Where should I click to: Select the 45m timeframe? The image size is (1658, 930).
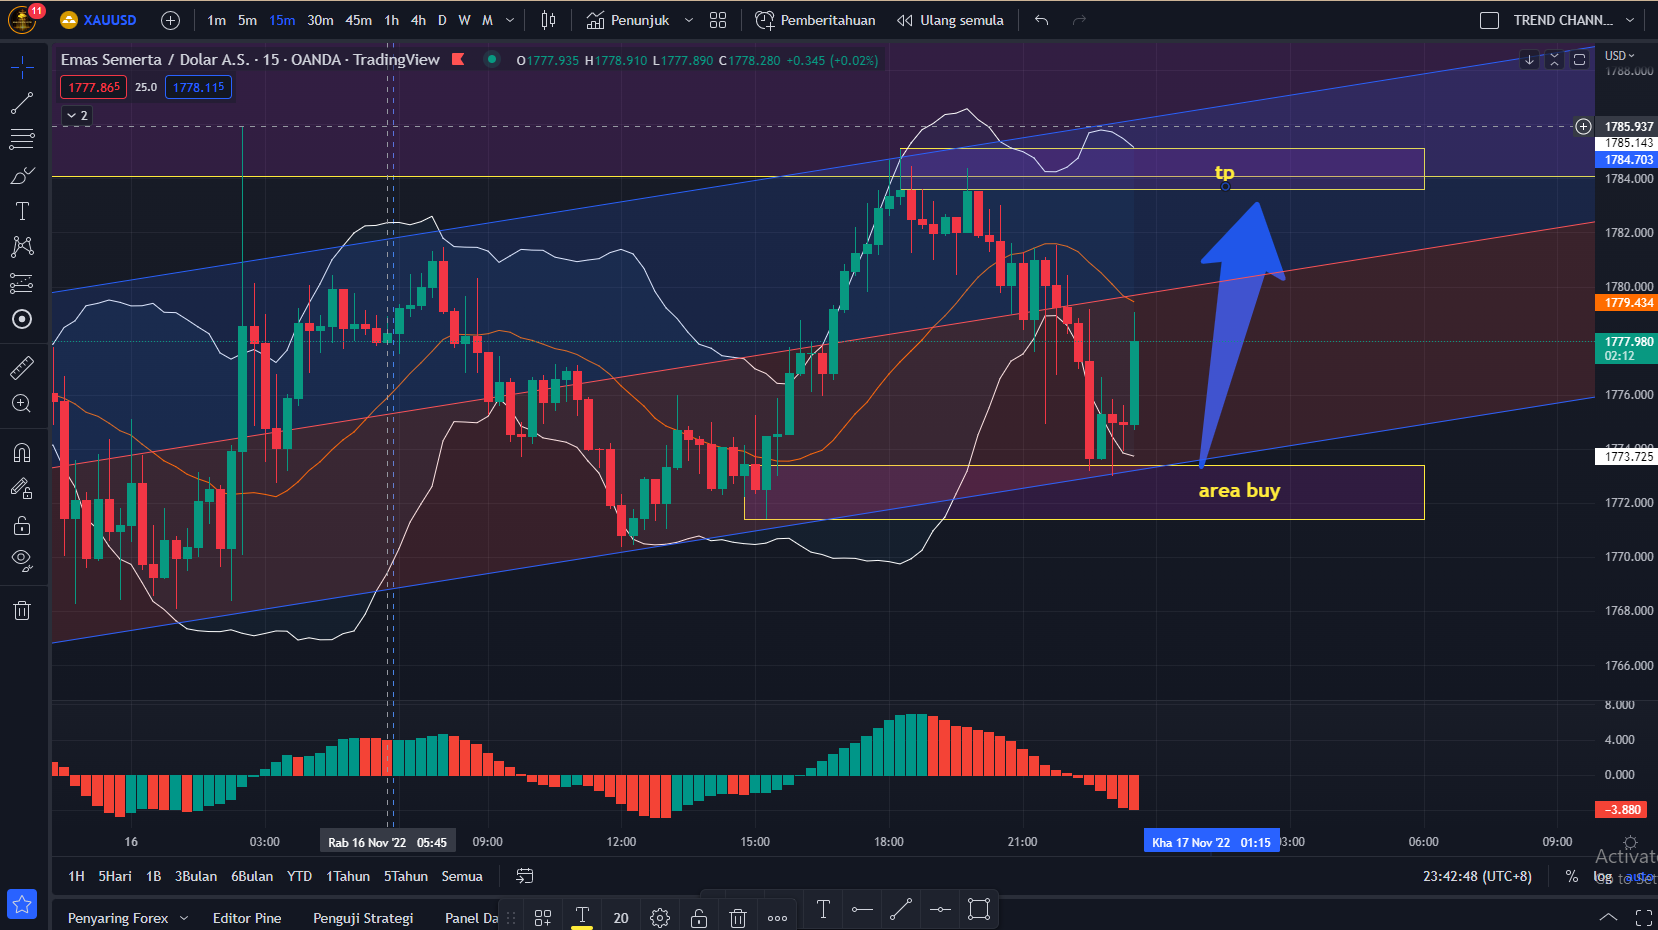[x=358, y=20]
